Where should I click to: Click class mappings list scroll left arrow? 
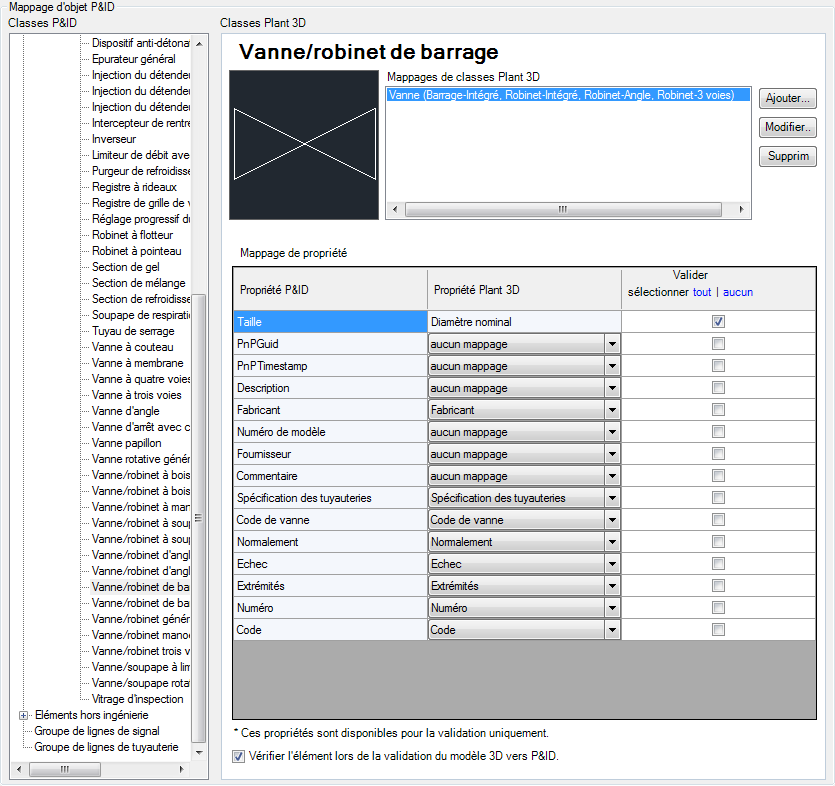point(395,209)
